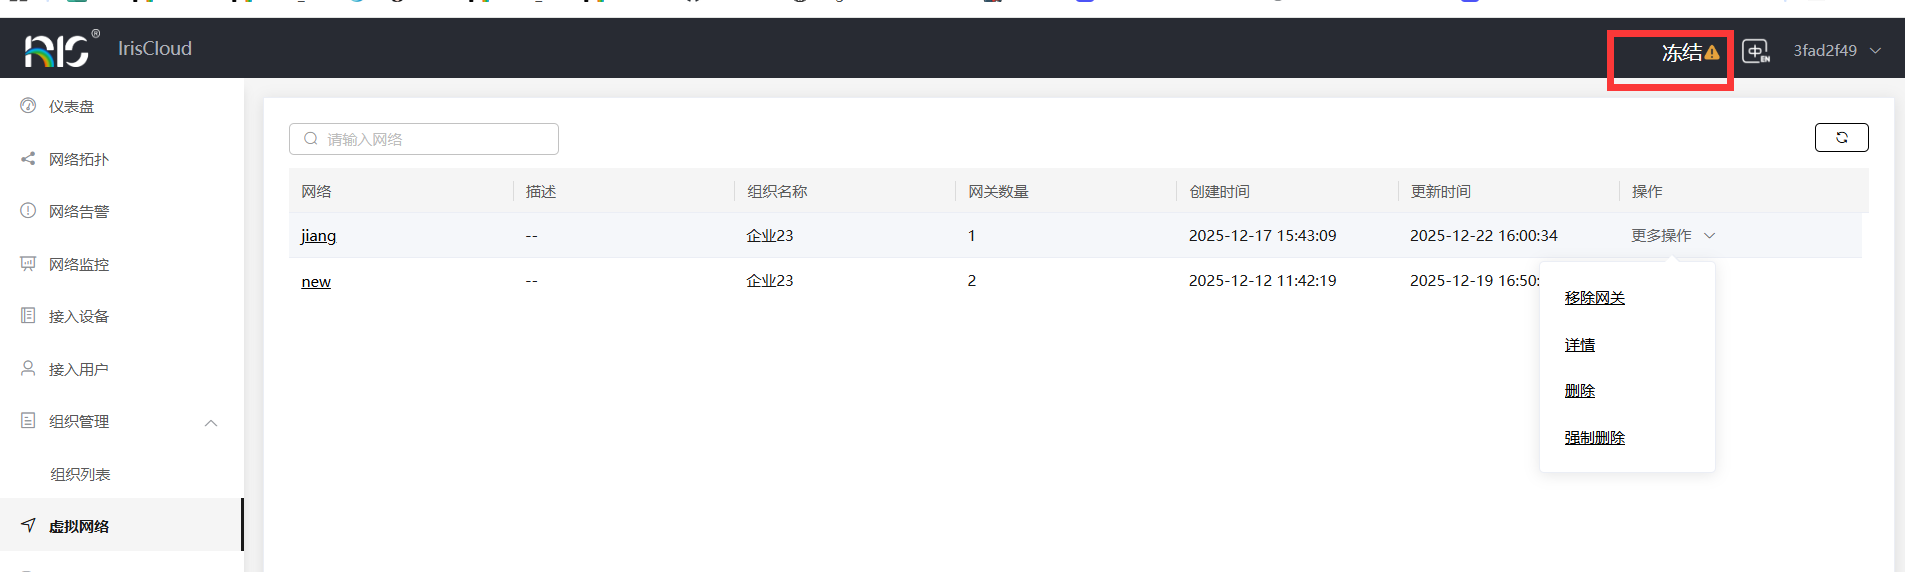The height and width of the screenshot is (572, 1905).
Task: Choose 强制删除 from the dropdown
Action: 1595,438
